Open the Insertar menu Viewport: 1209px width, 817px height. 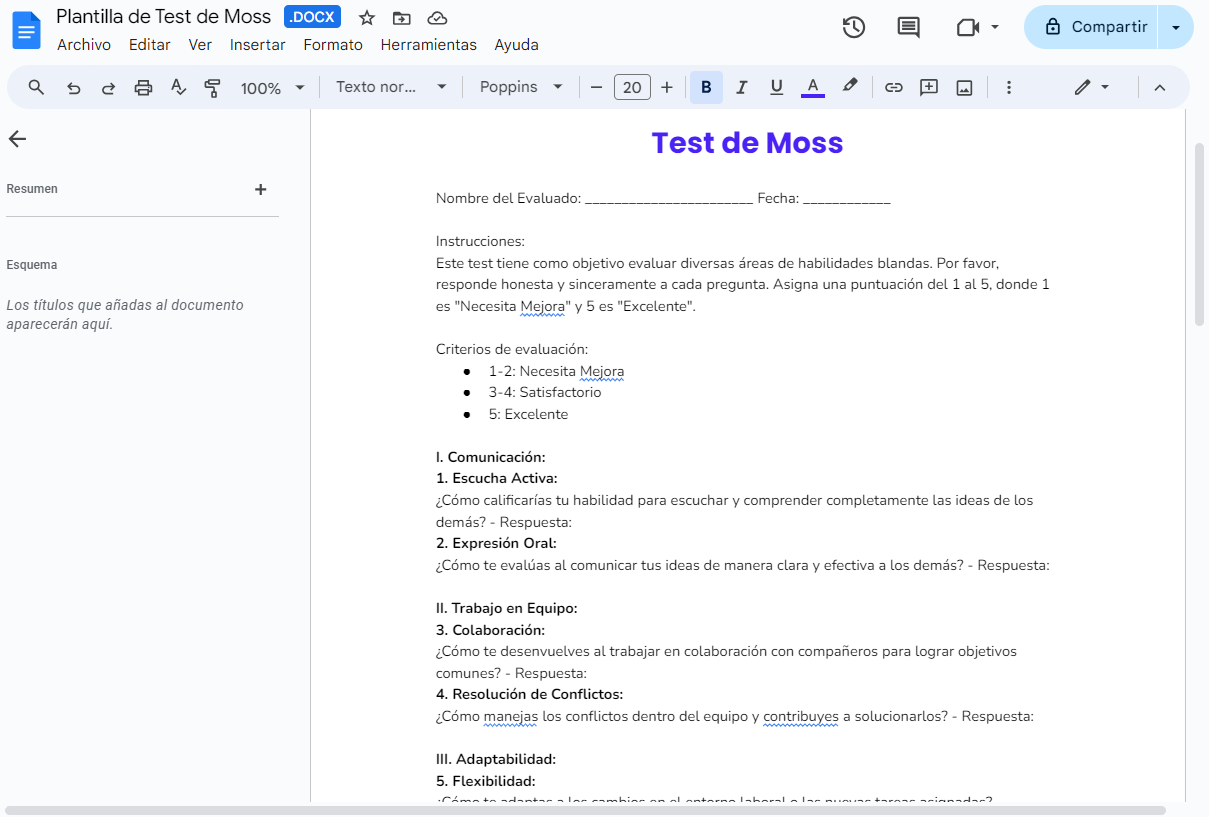click(x=257, y=44)
